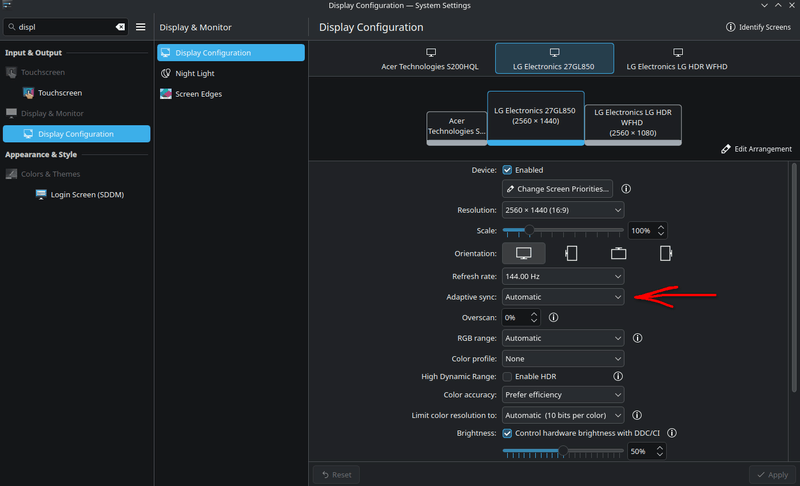The height and width of the screenshot is (486, 800).
Task: Click the Identify Screens info icon
Action: tap(731, 27)
